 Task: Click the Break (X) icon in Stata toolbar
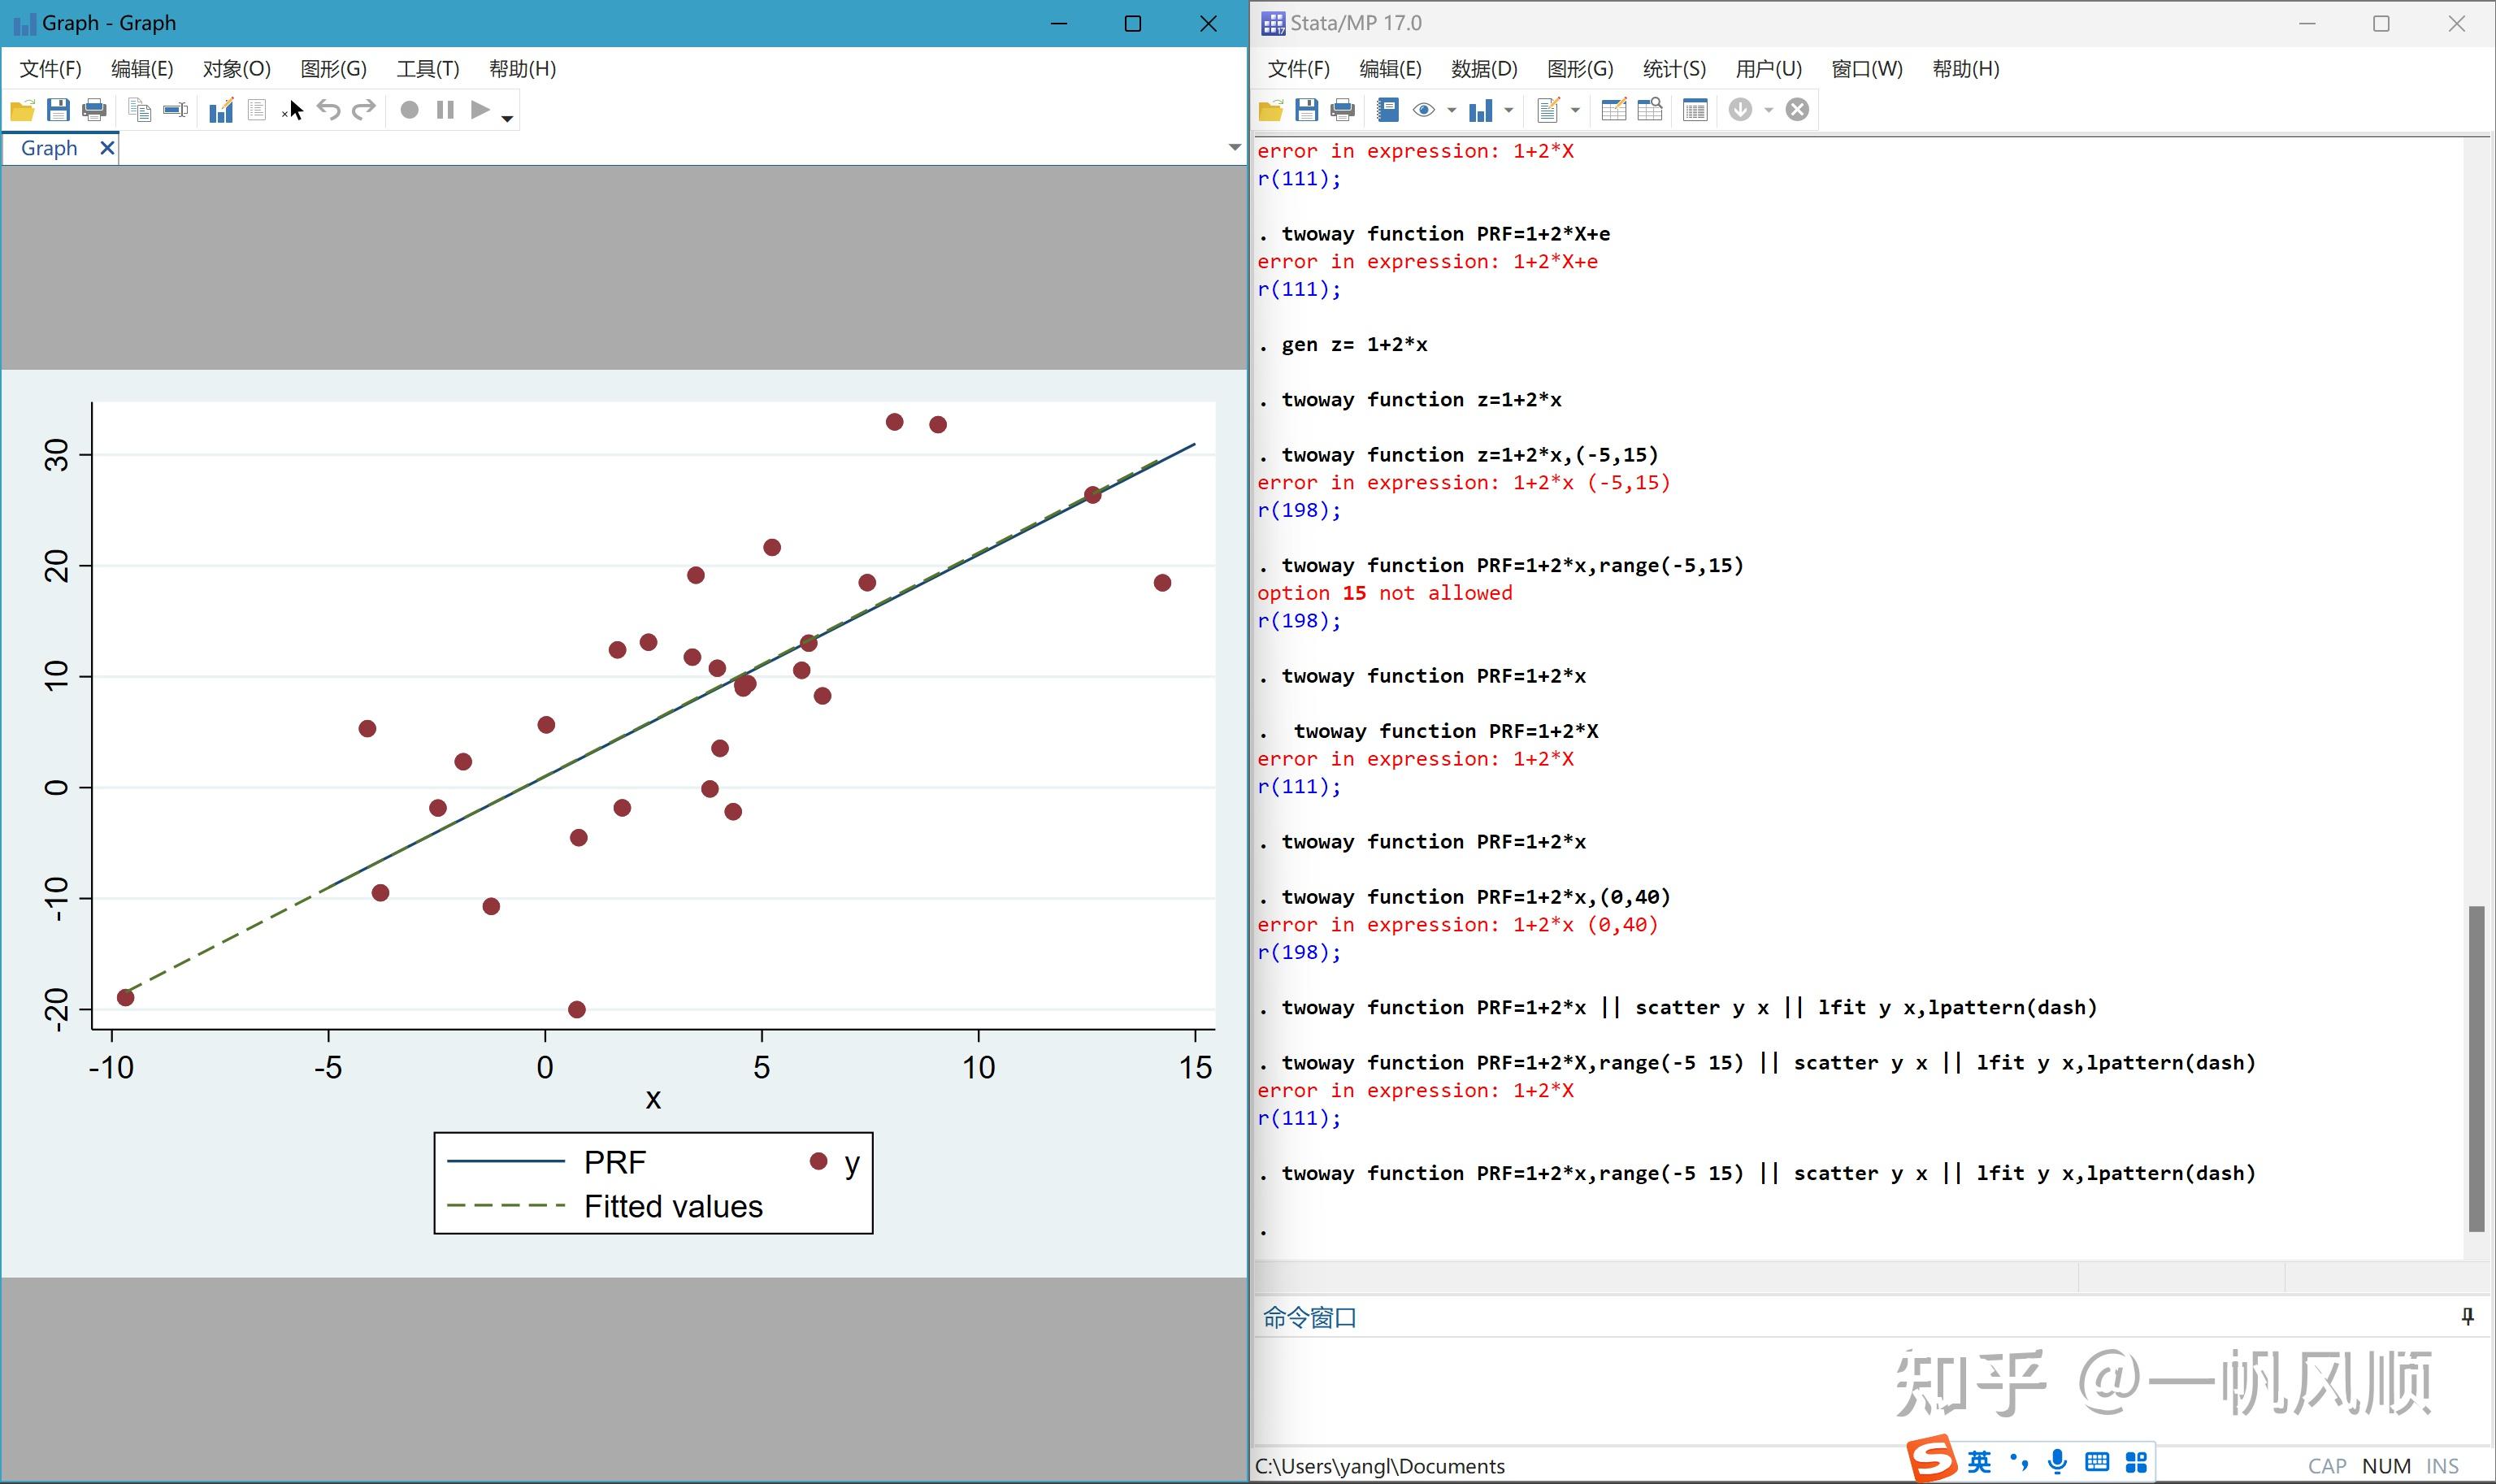pyautogui.click(x=1797, y=110)
